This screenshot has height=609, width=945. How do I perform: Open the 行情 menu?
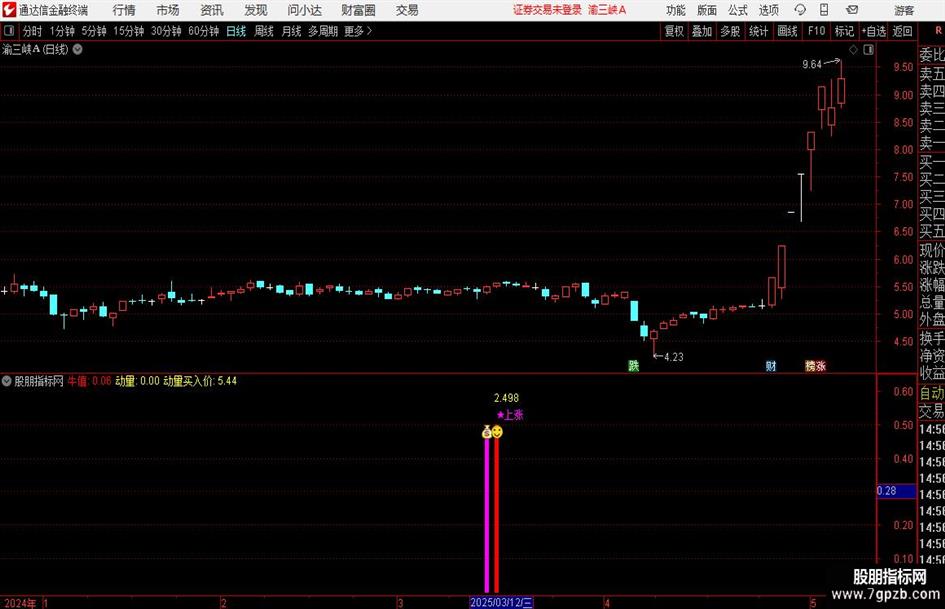click(124, 10)
